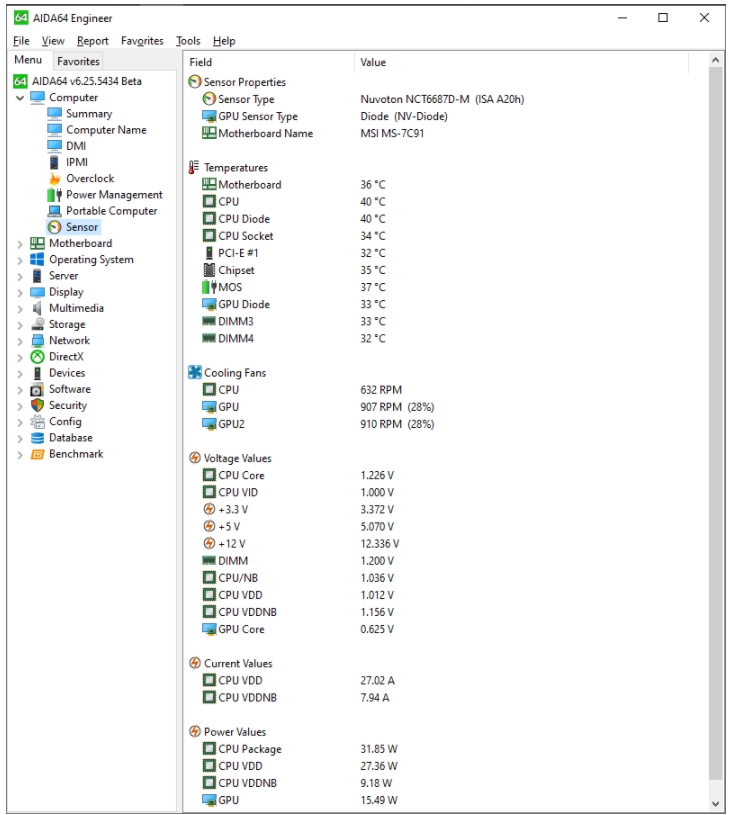Select the DMI tree item
Viewport: 729px width, 815px height.
(x=76, y=146)
